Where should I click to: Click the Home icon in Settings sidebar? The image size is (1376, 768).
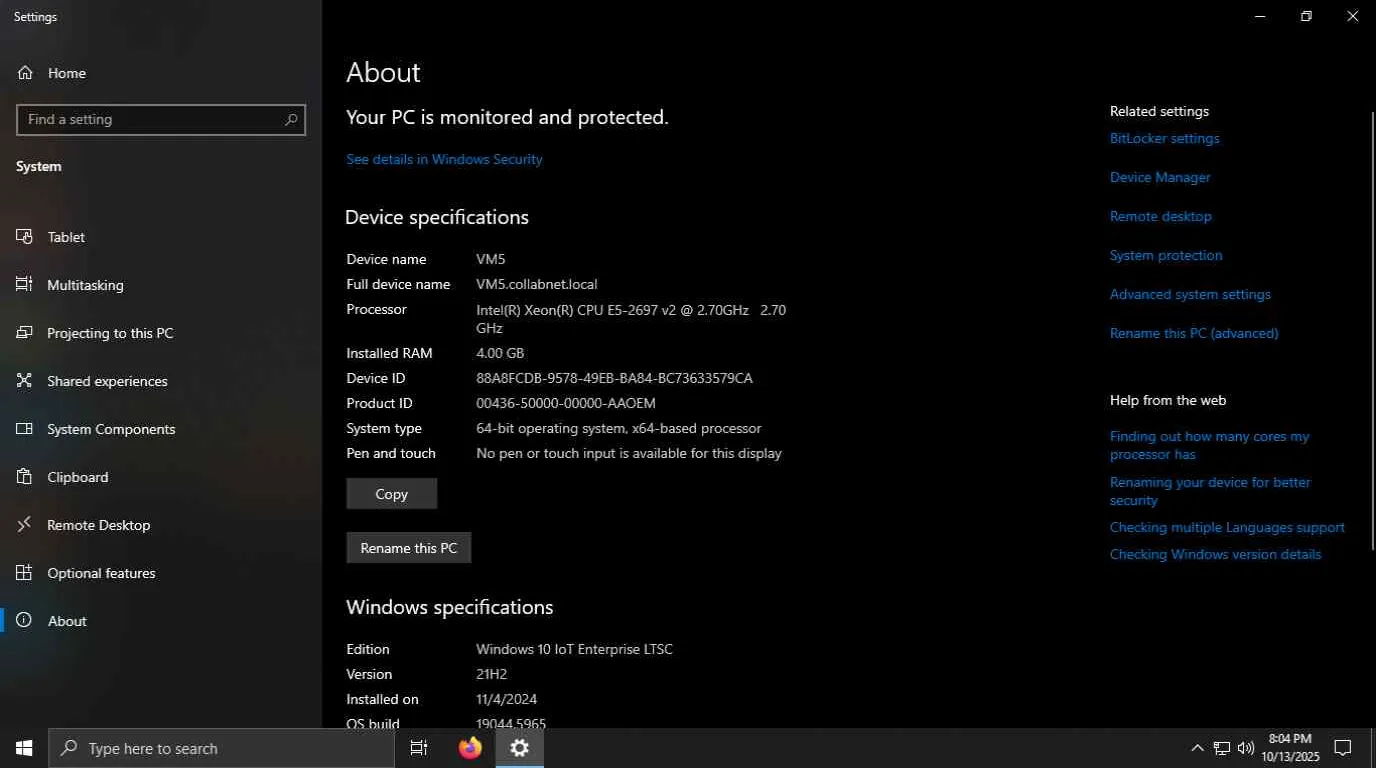pyautogui.click(x=25, y=73)
